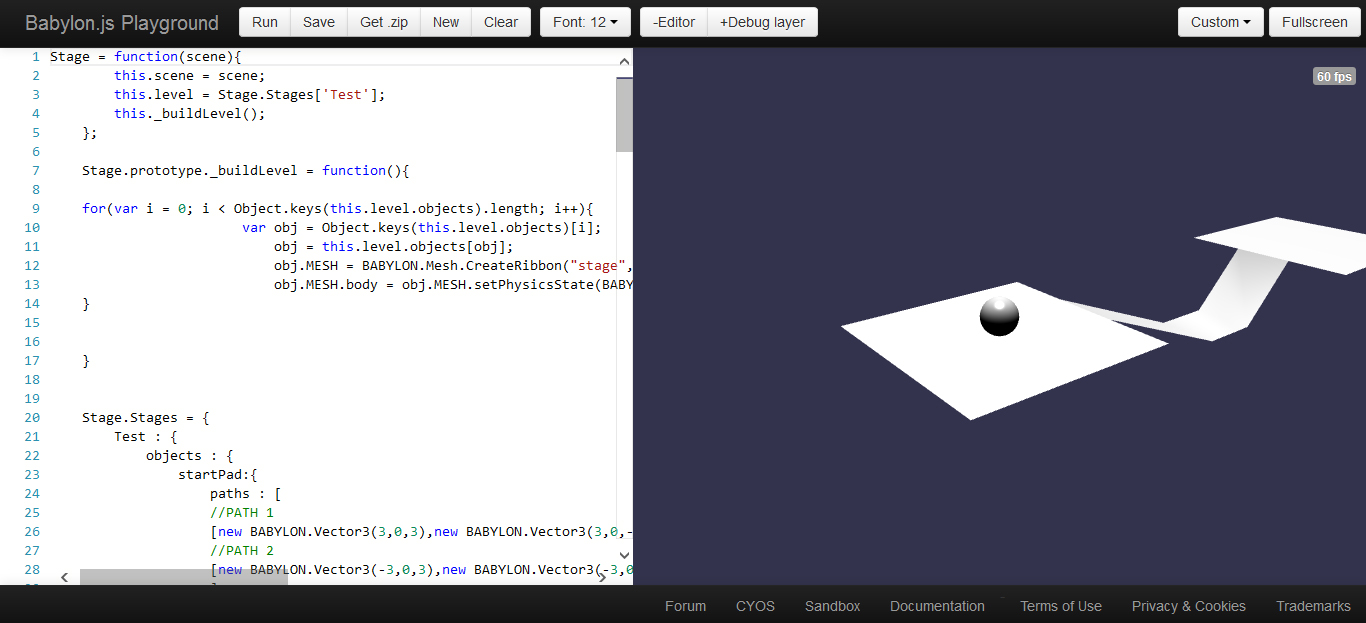1366x623 pixels.
Task: Click the vertical scrollbar thumb in editor
Action: click(624, 114)
